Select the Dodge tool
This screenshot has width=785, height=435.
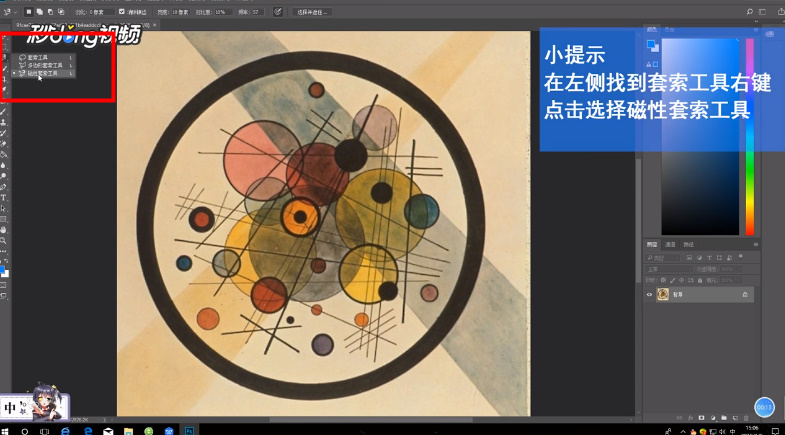pos(4,176)
